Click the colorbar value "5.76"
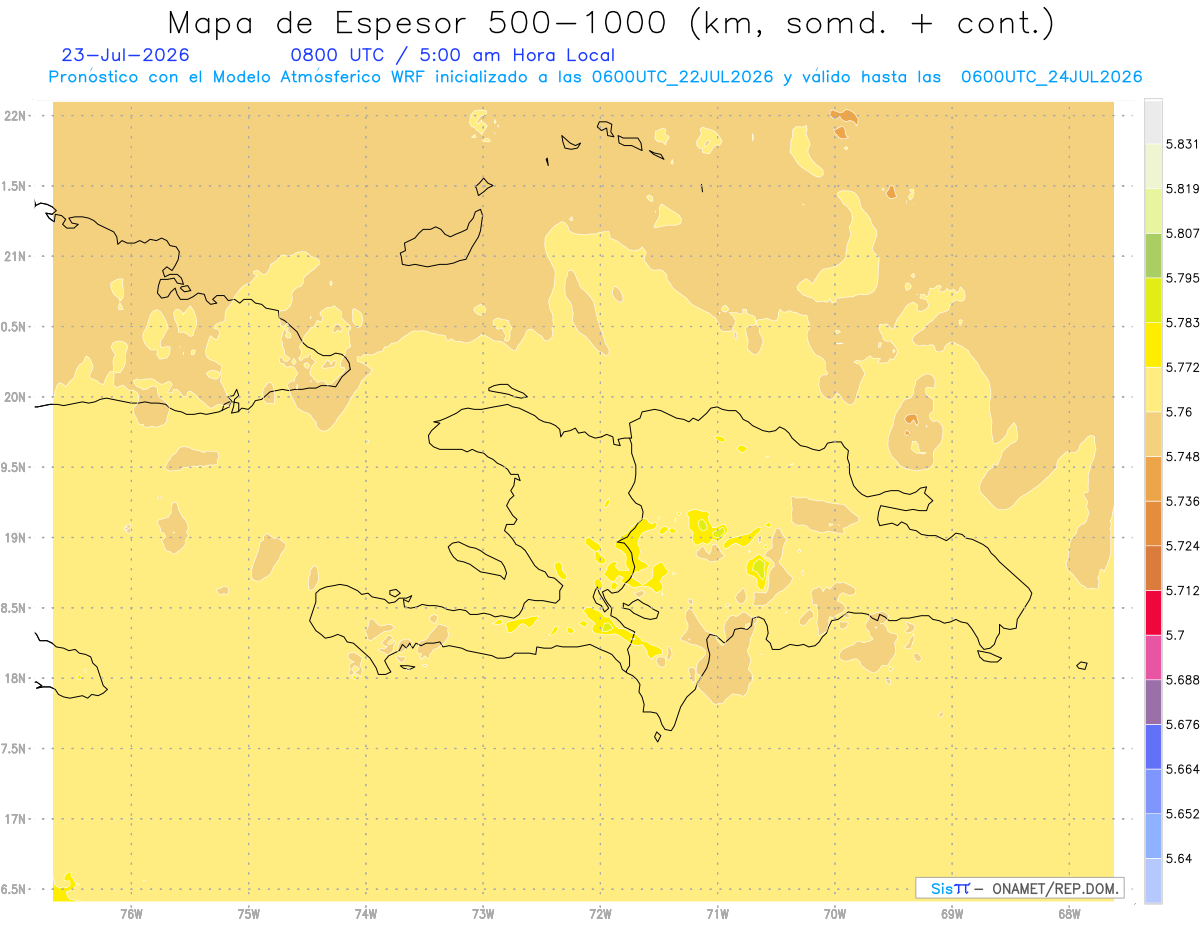This screenshot has width=1200, height=927. click(x=1179, y=412)
